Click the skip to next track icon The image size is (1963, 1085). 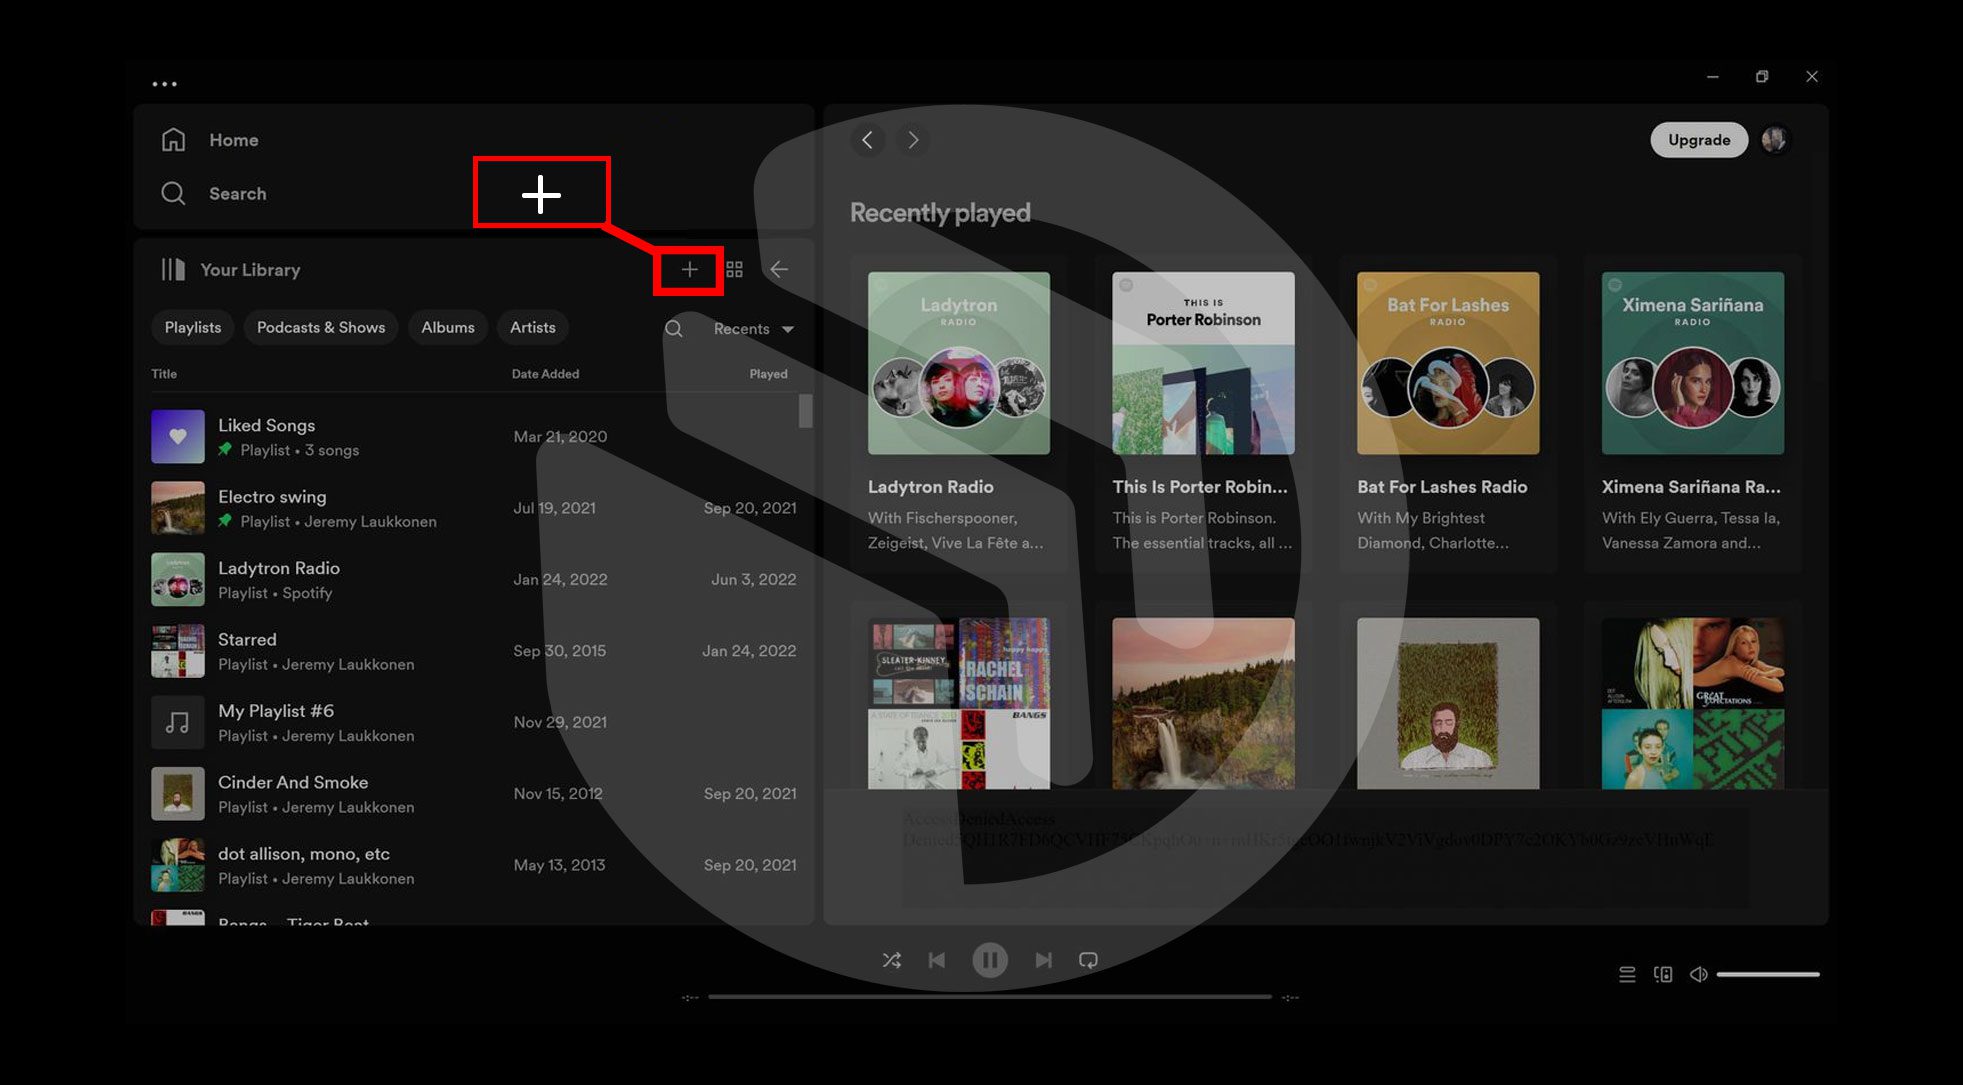1041,958
